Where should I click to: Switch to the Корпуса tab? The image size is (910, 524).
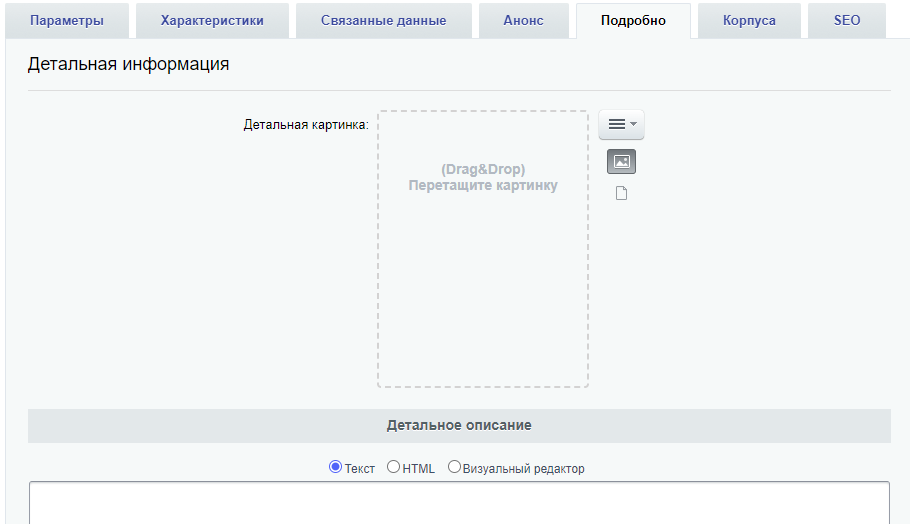pos(749,21)
